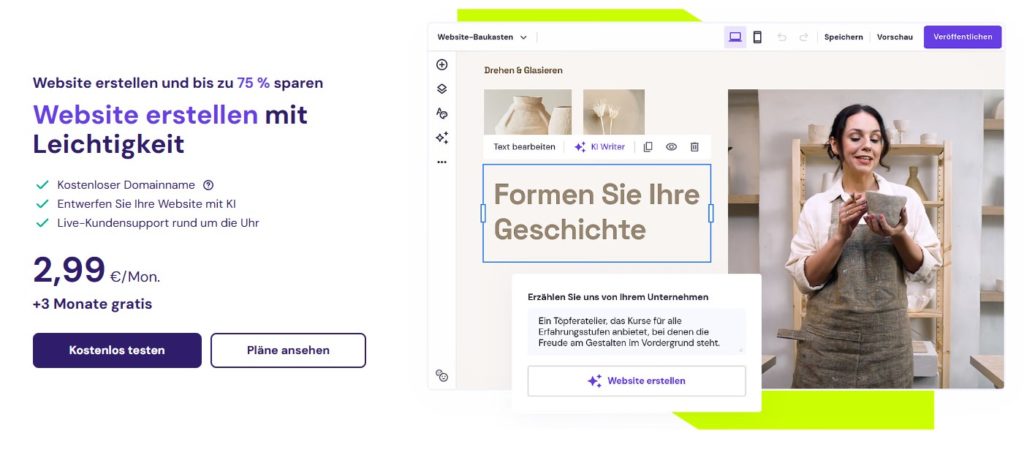This screenshot has height=458, width=1024.
Task: Open the three-dot more options icon
Action: [442, 162]
